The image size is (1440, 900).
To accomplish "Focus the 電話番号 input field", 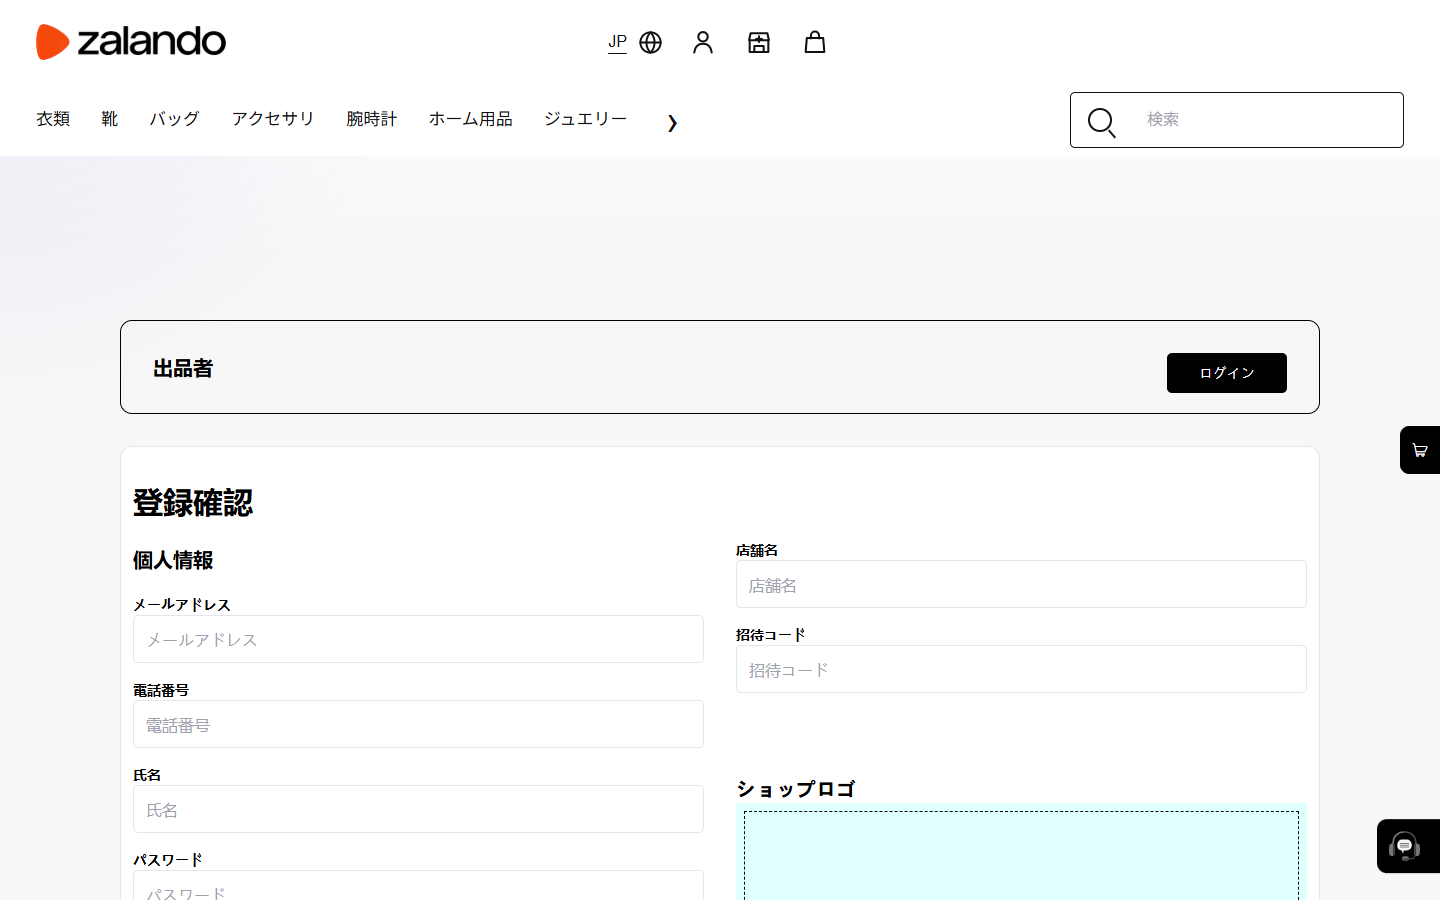I will click(x=418, y=724).
